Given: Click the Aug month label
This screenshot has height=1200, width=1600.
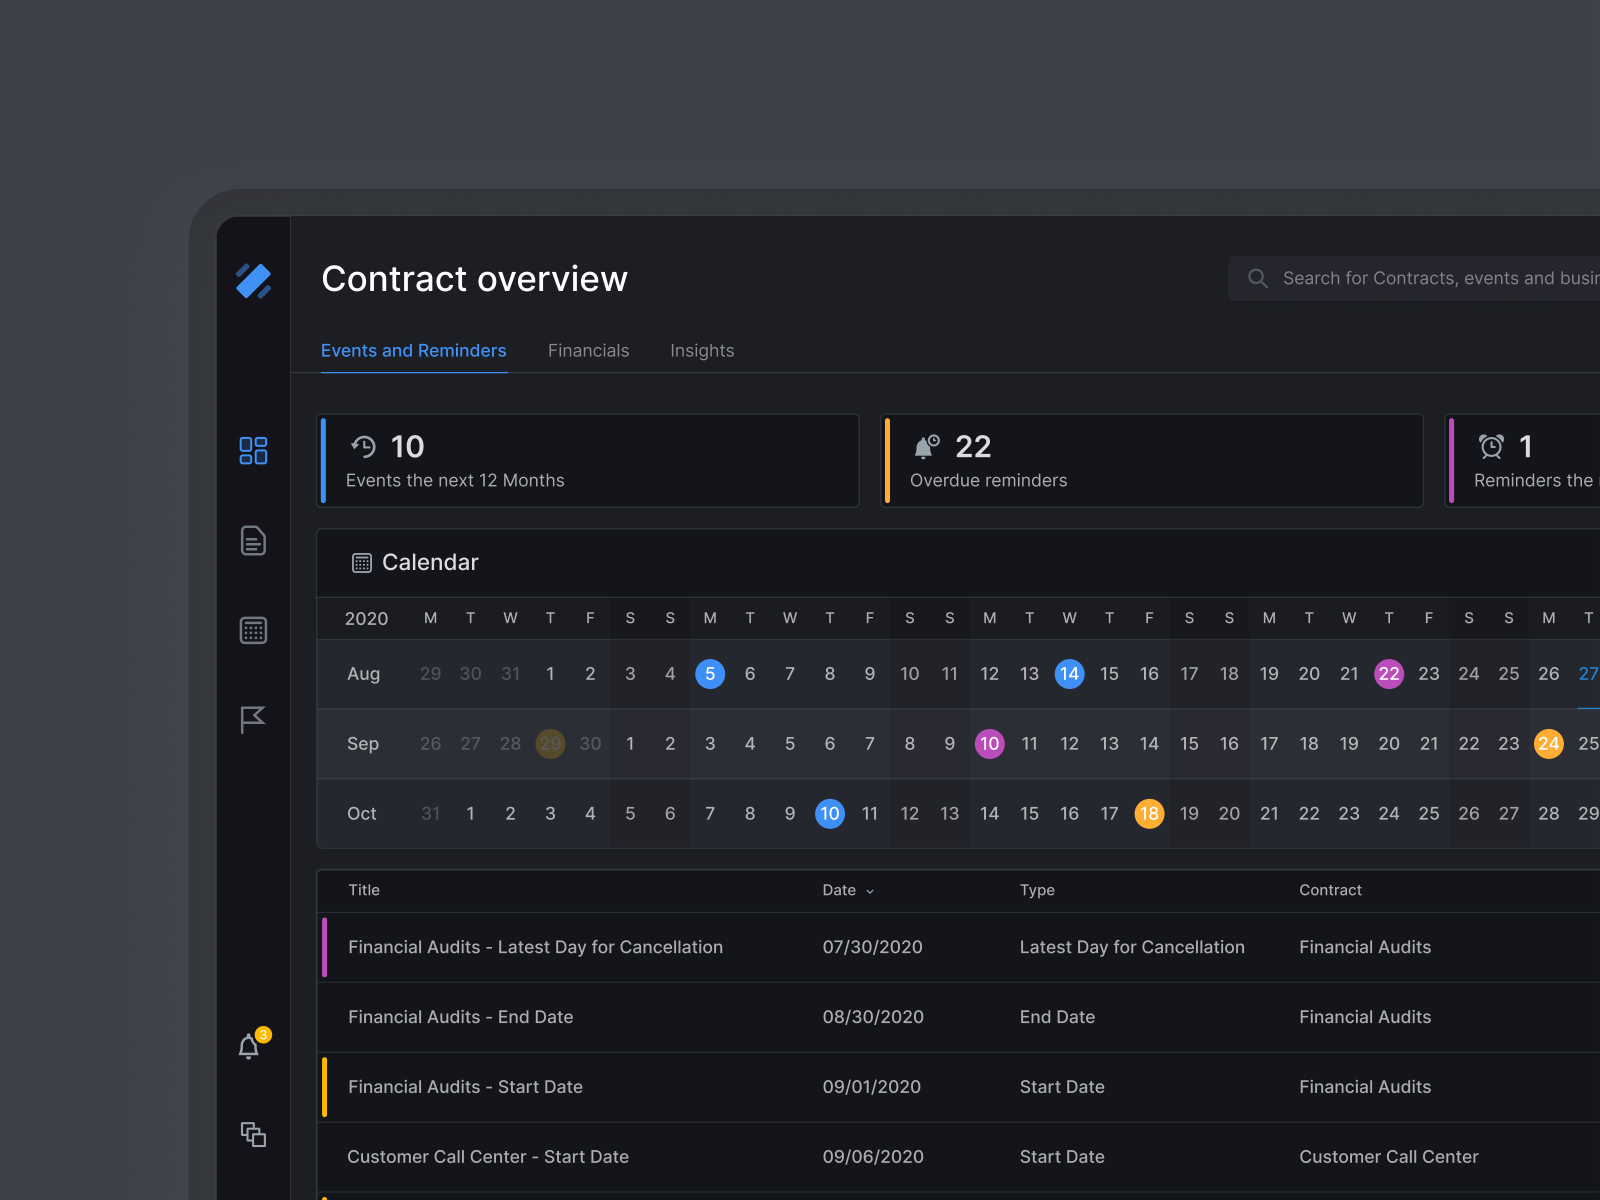Looking at the screenshot, I should pyautogui.click(x=363, y=674).
